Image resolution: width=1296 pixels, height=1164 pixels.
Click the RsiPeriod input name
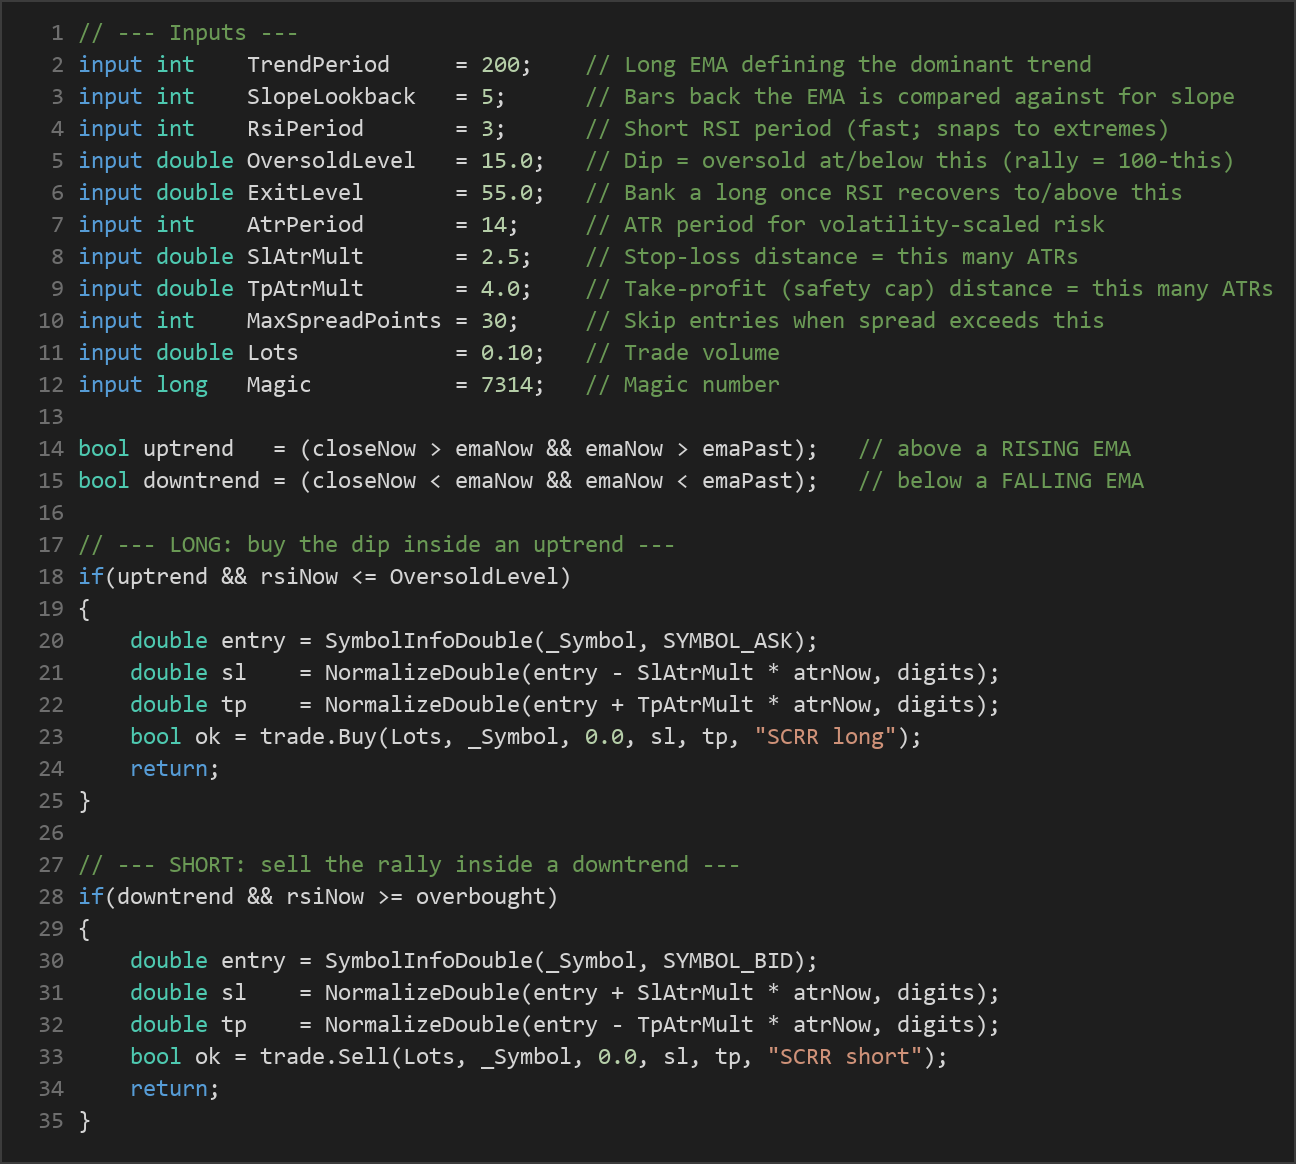coord(305,129)
